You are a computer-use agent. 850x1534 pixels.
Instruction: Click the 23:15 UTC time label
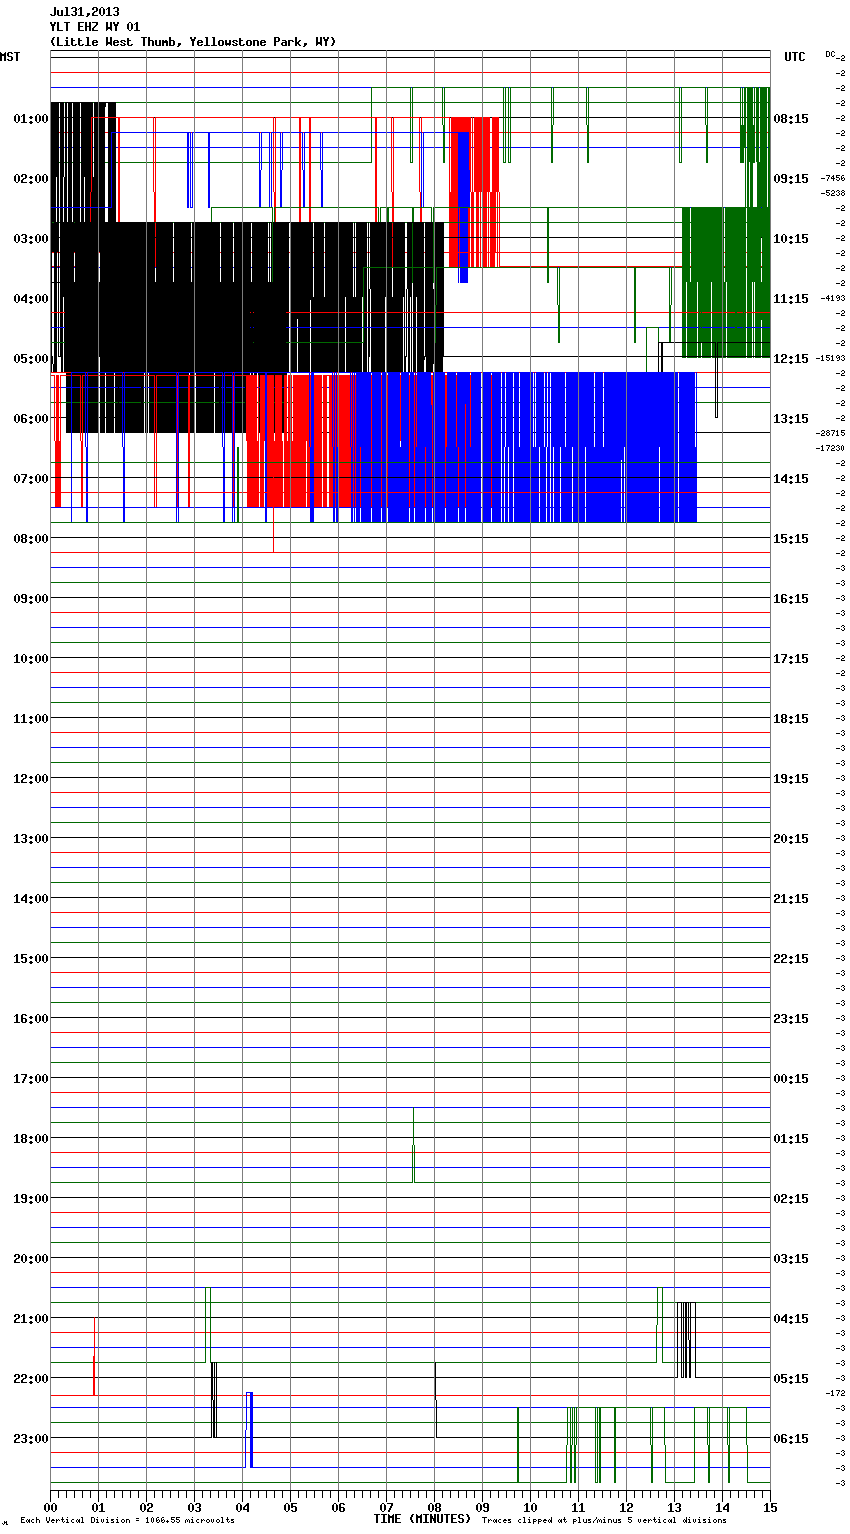791,1019
